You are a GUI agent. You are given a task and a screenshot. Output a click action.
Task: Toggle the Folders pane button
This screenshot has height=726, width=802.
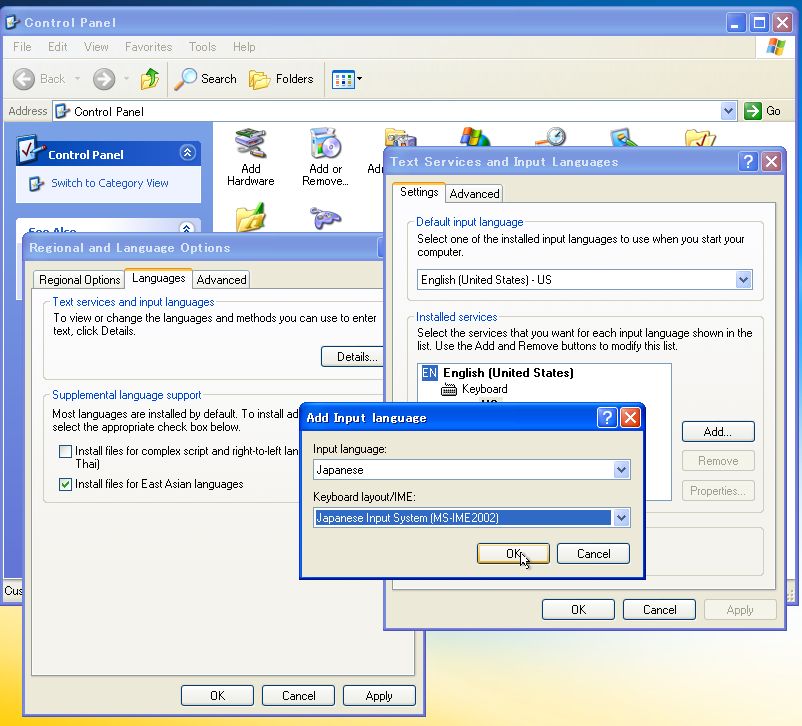[x=281, y=79]
